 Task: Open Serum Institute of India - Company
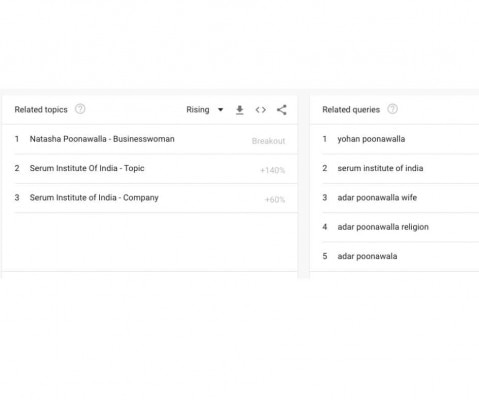point(94,198)
